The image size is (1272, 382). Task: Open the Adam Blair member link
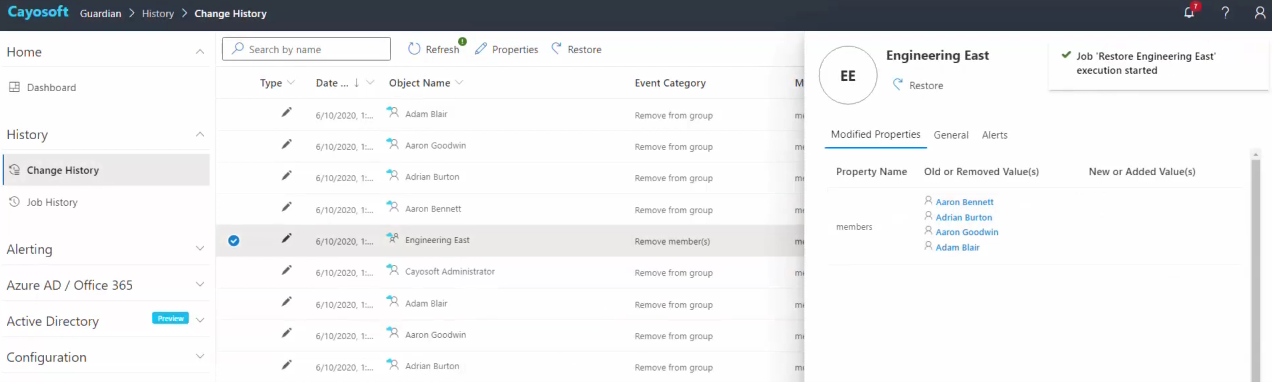[x=957, y=247]
